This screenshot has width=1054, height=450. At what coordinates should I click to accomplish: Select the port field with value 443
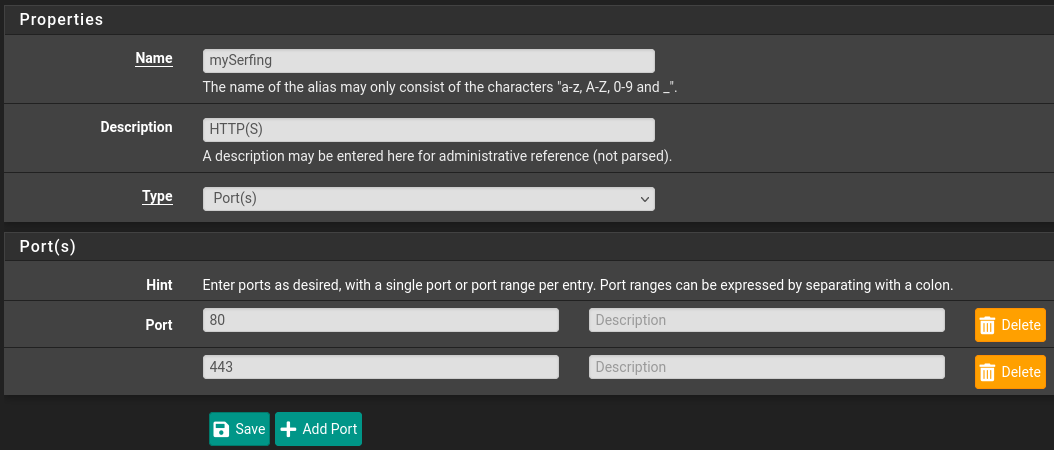coord(380,367)
